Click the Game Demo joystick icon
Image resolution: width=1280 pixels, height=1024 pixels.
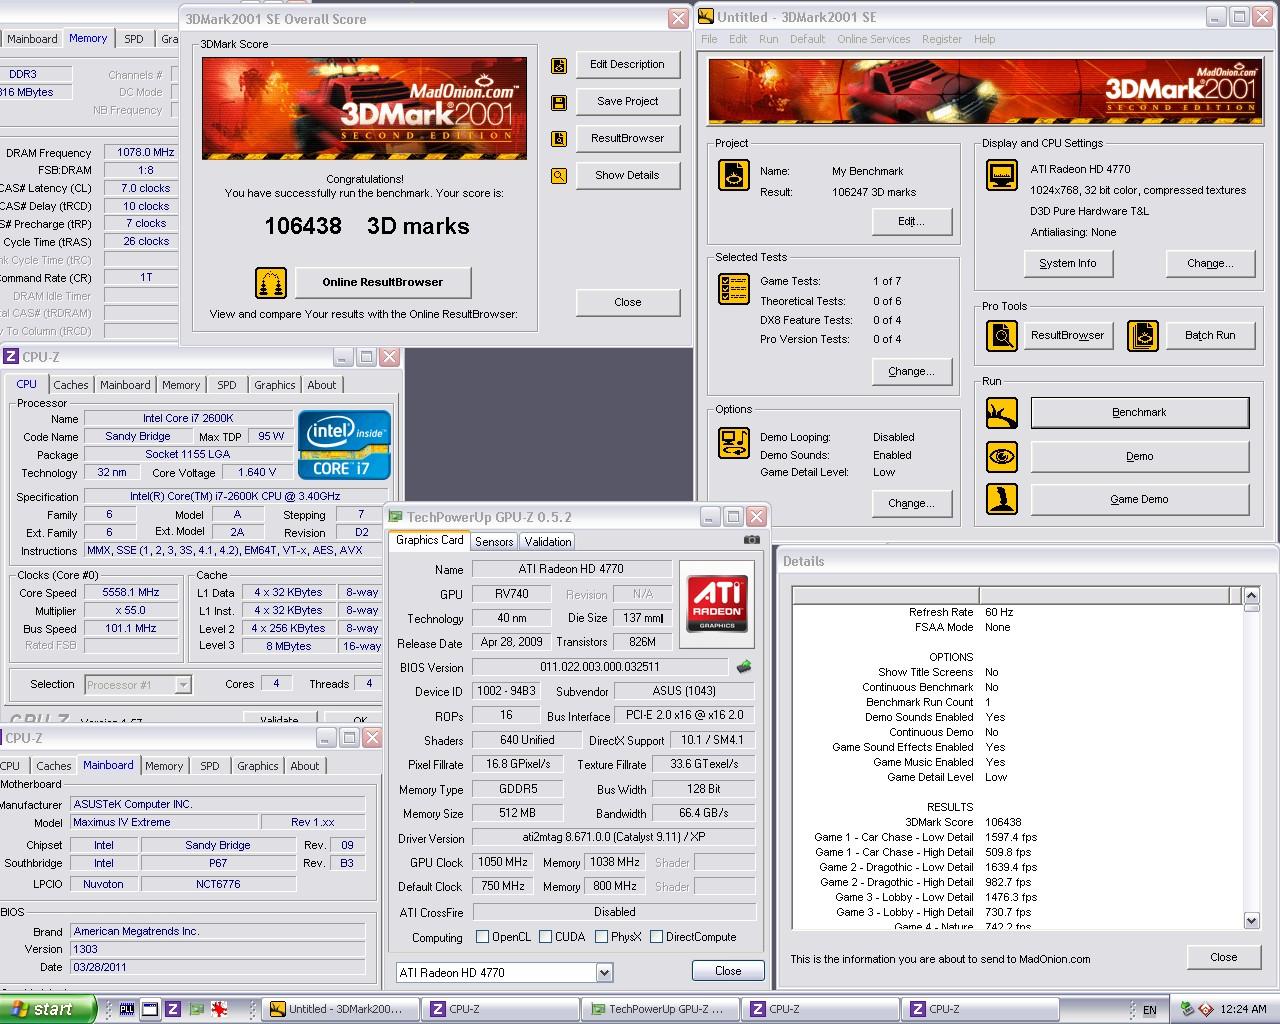(1002, 499)
